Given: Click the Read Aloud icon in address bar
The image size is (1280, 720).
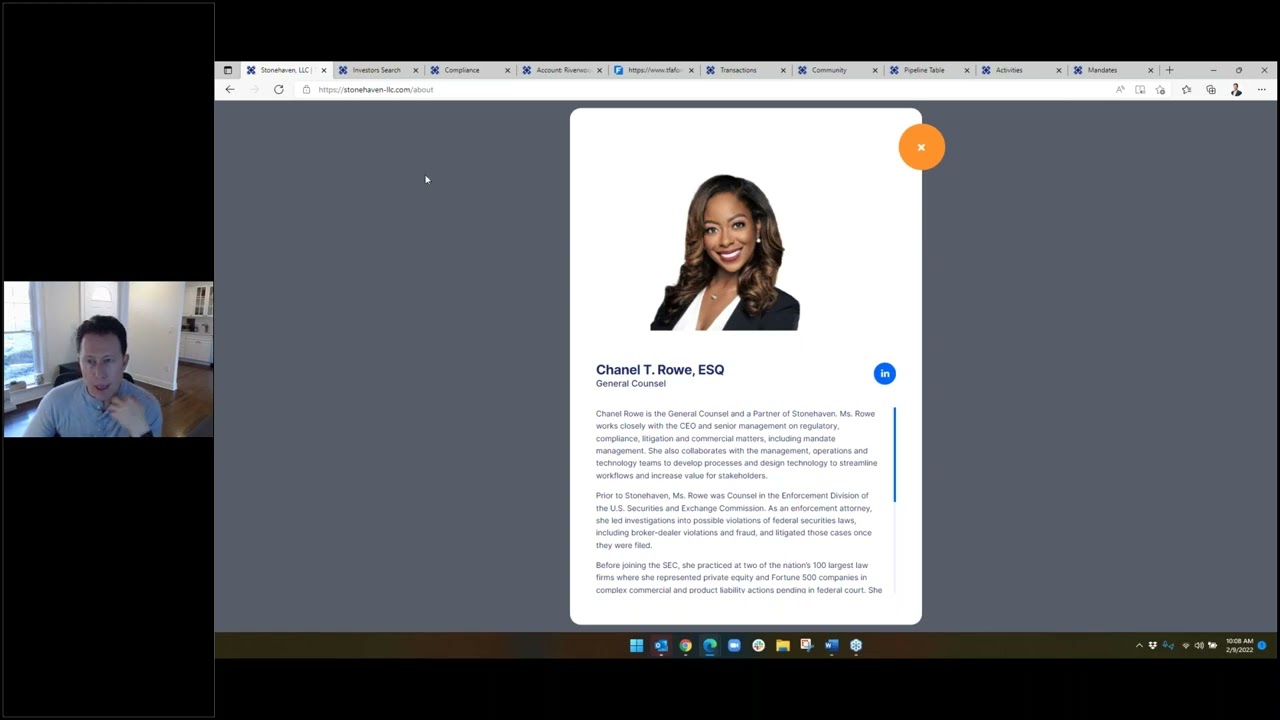Looking at the screenshot, I should tap(1120, 90).
